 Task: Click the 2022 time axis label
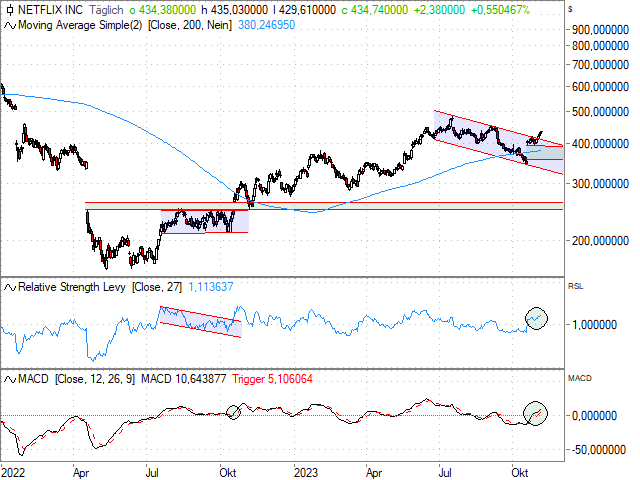(x=13, y=473)
